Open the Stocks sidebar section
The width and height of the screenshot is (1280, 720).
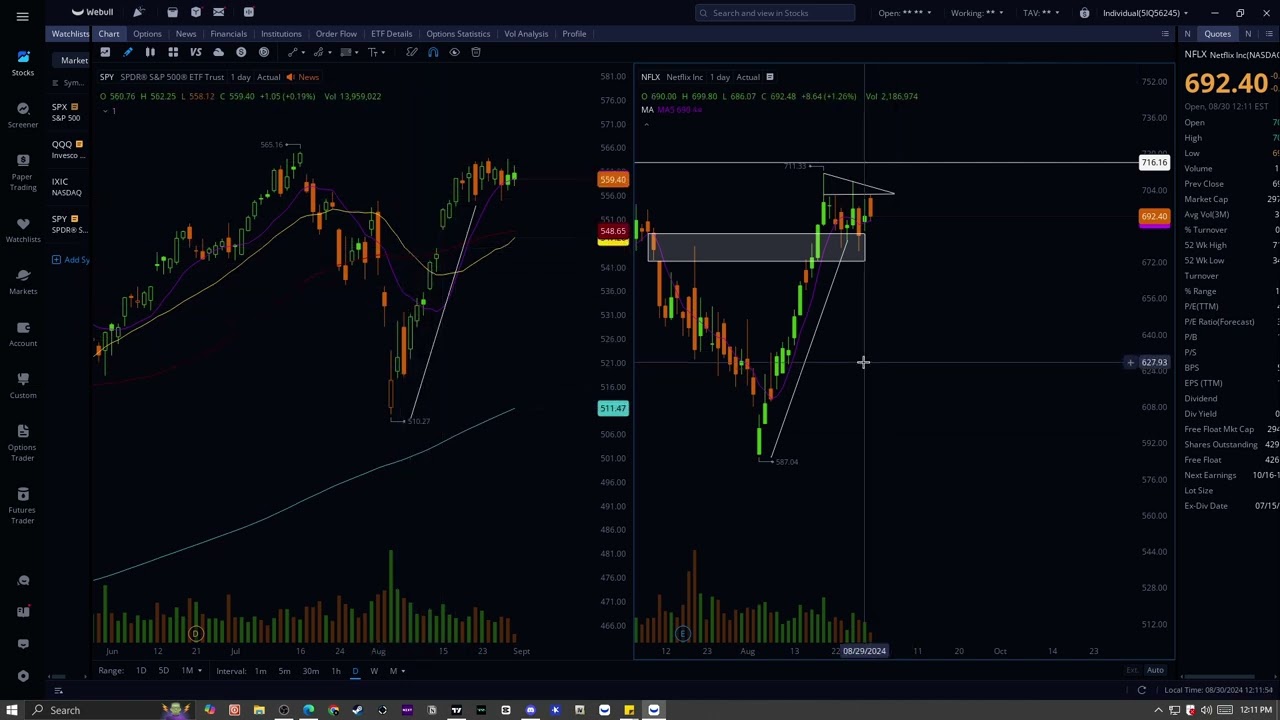[22, 63]
